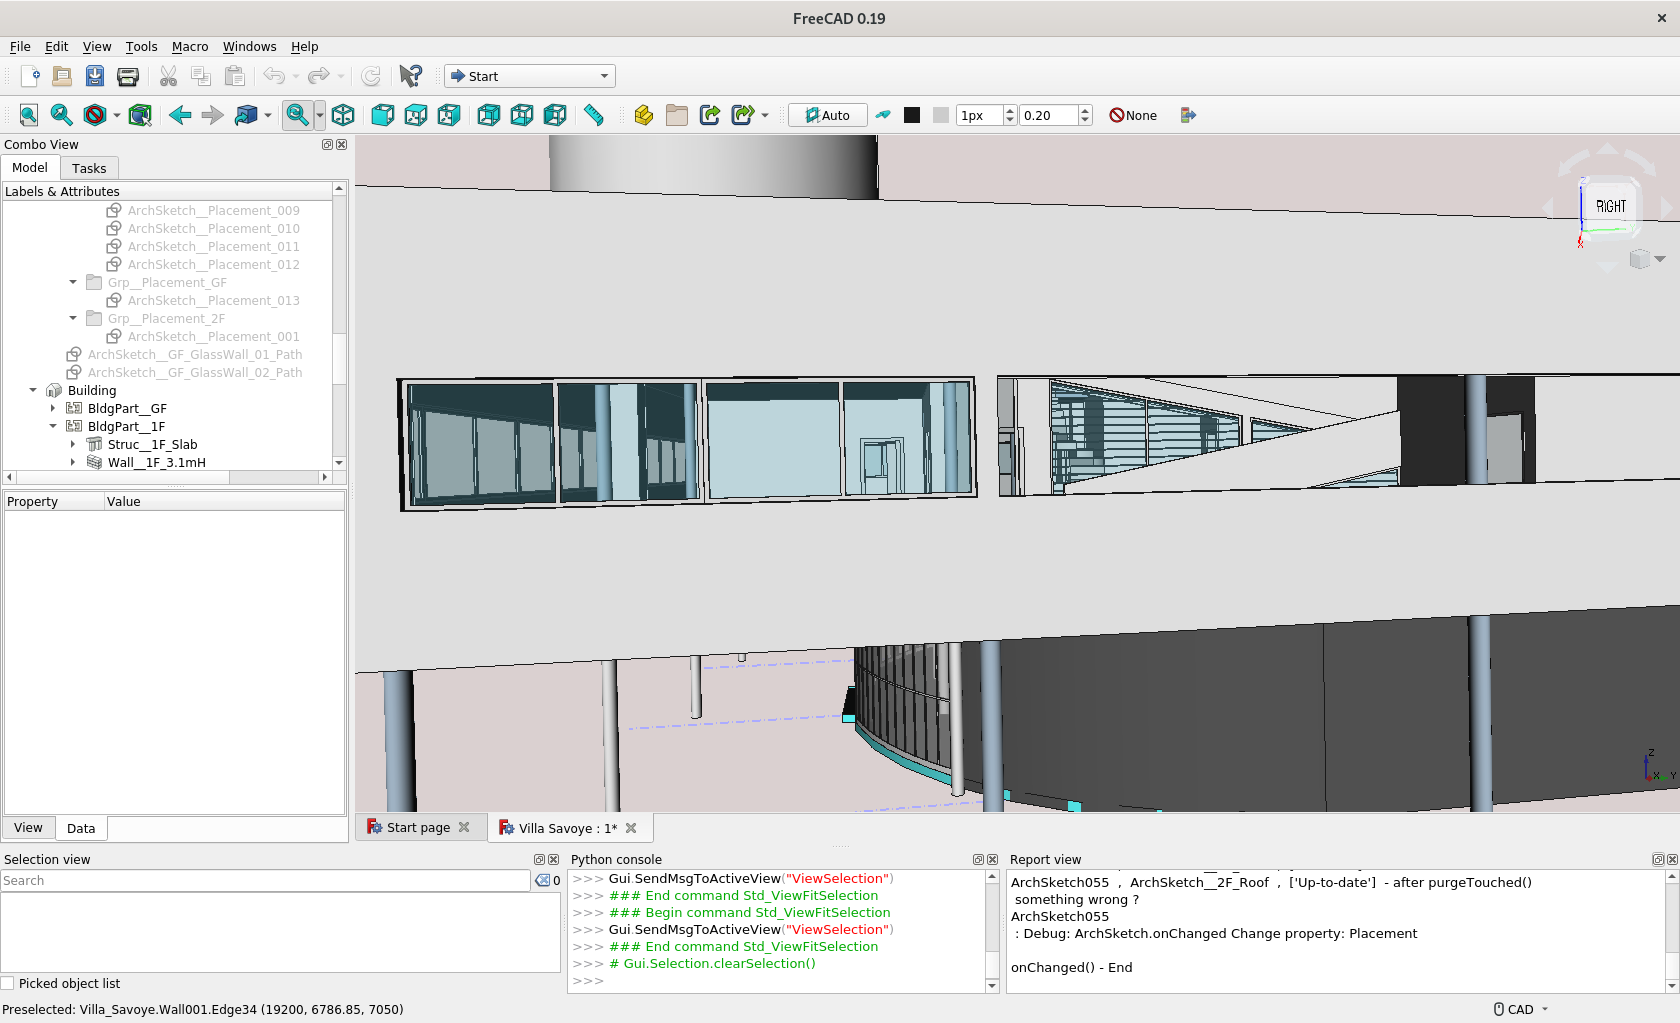Open the zoom tool dropdown arrow
This screenshot has height=1023, width=1680.
(320, 115)
